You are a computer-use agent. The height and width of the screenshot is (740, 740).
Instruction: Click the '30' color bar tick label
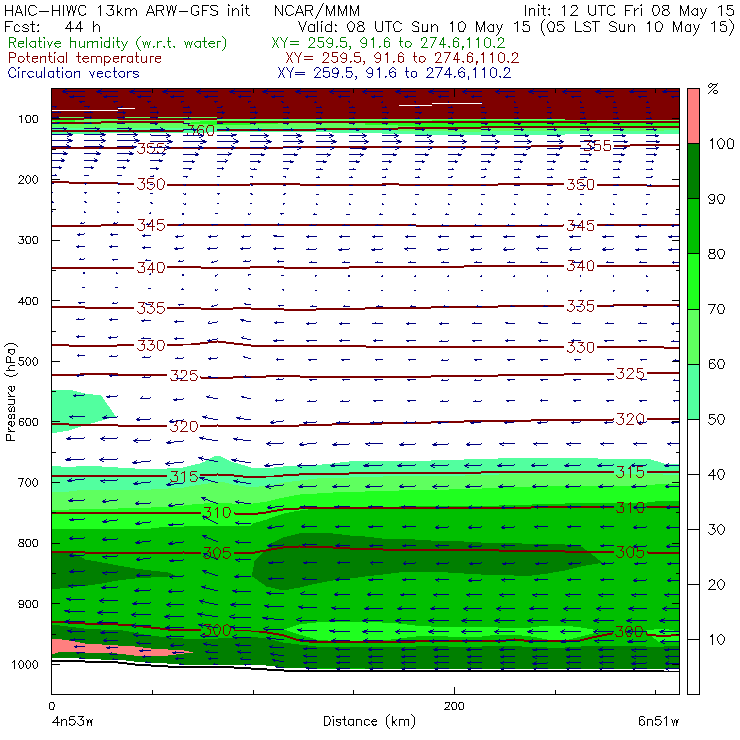point(716,530)
